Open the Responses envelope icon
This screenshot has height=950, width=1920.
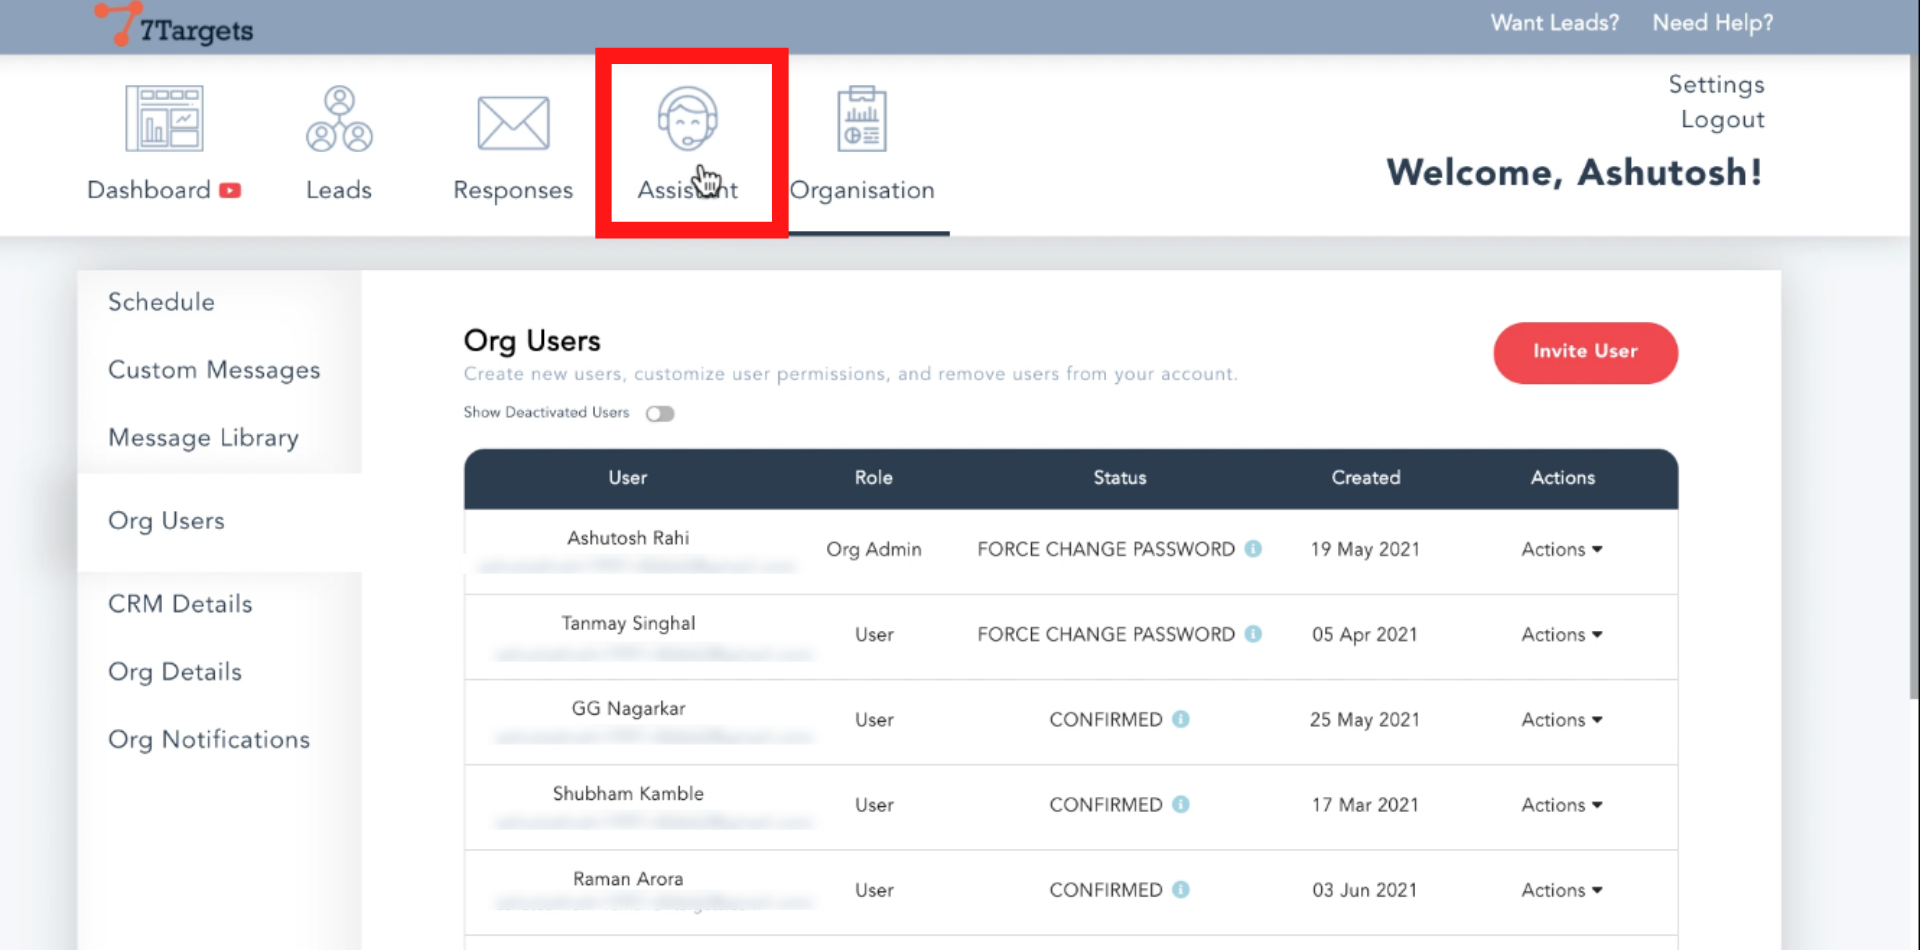[x=513, y=123]
